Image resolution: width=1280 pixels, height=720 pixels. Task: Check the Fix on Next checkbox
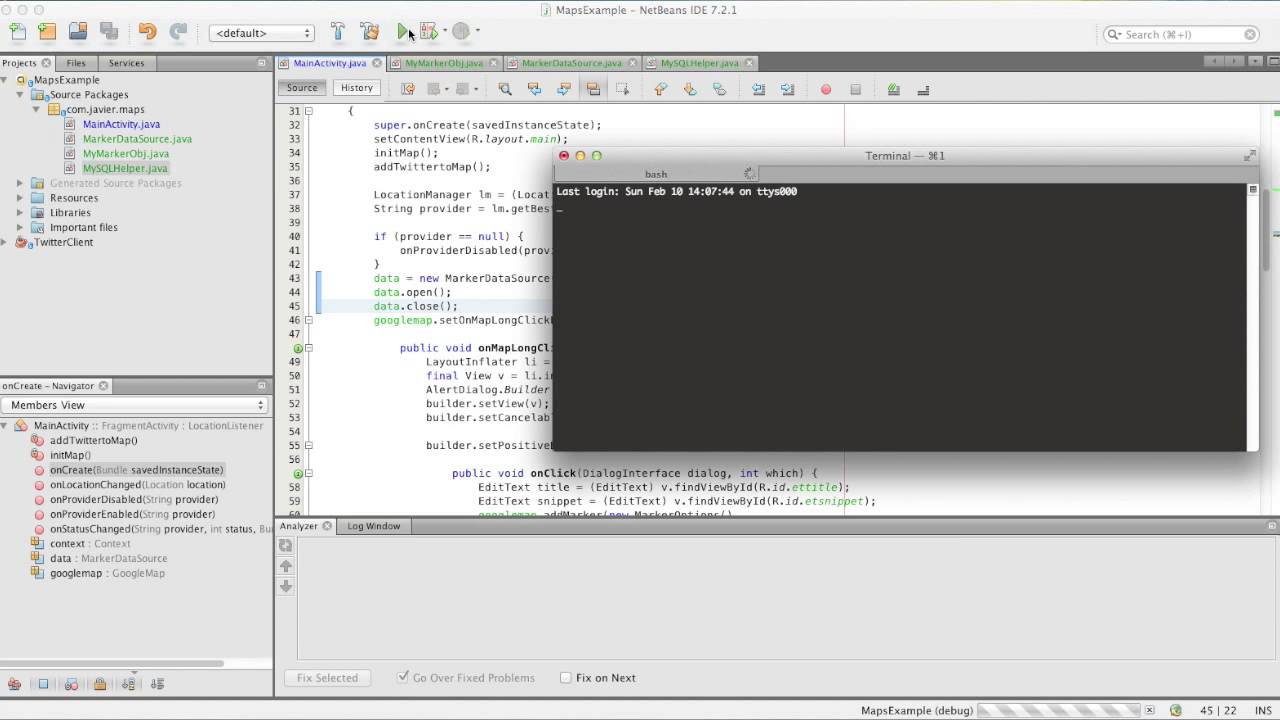pos(566,677)
